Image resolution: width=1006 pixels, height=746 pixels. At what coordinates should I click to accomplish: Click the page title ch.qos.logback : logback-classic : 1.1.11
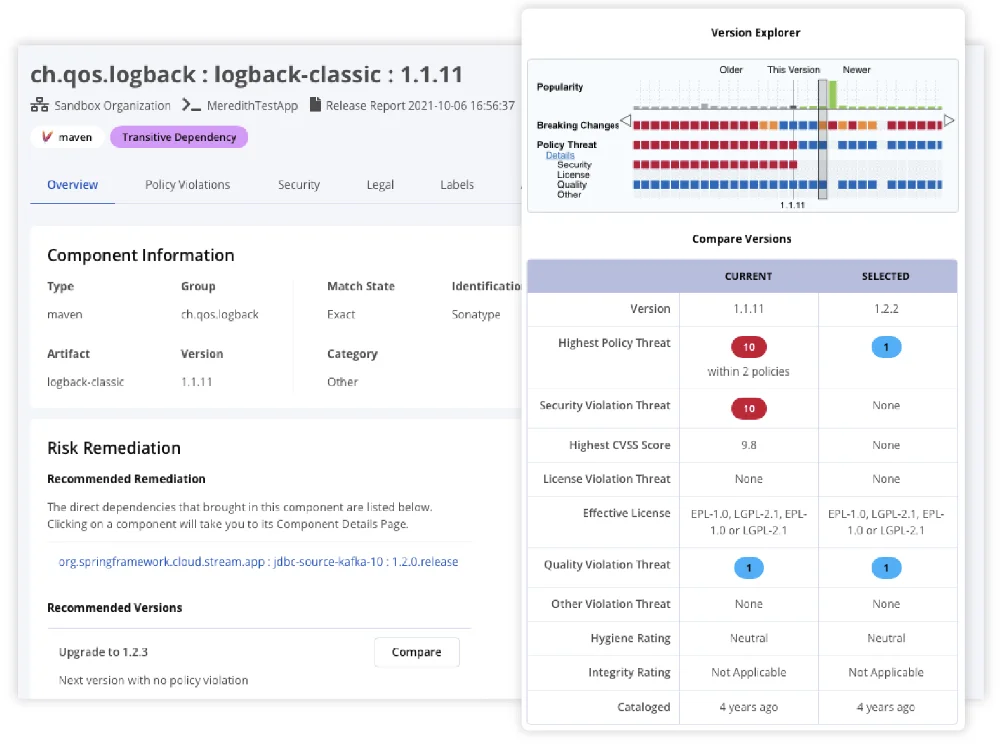point(246,74)
